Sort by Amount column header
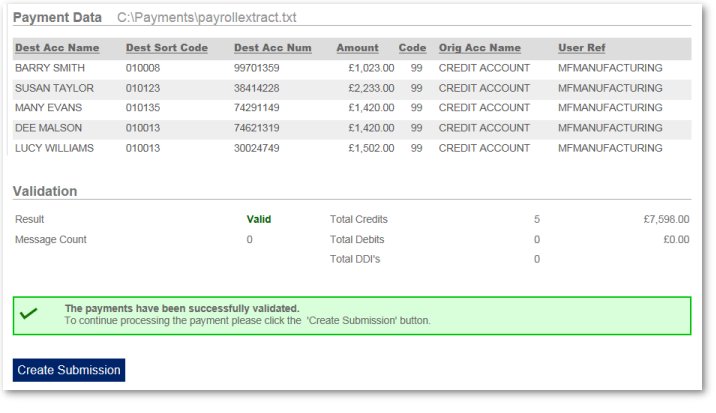716x413 pixels. pos(358,48)
